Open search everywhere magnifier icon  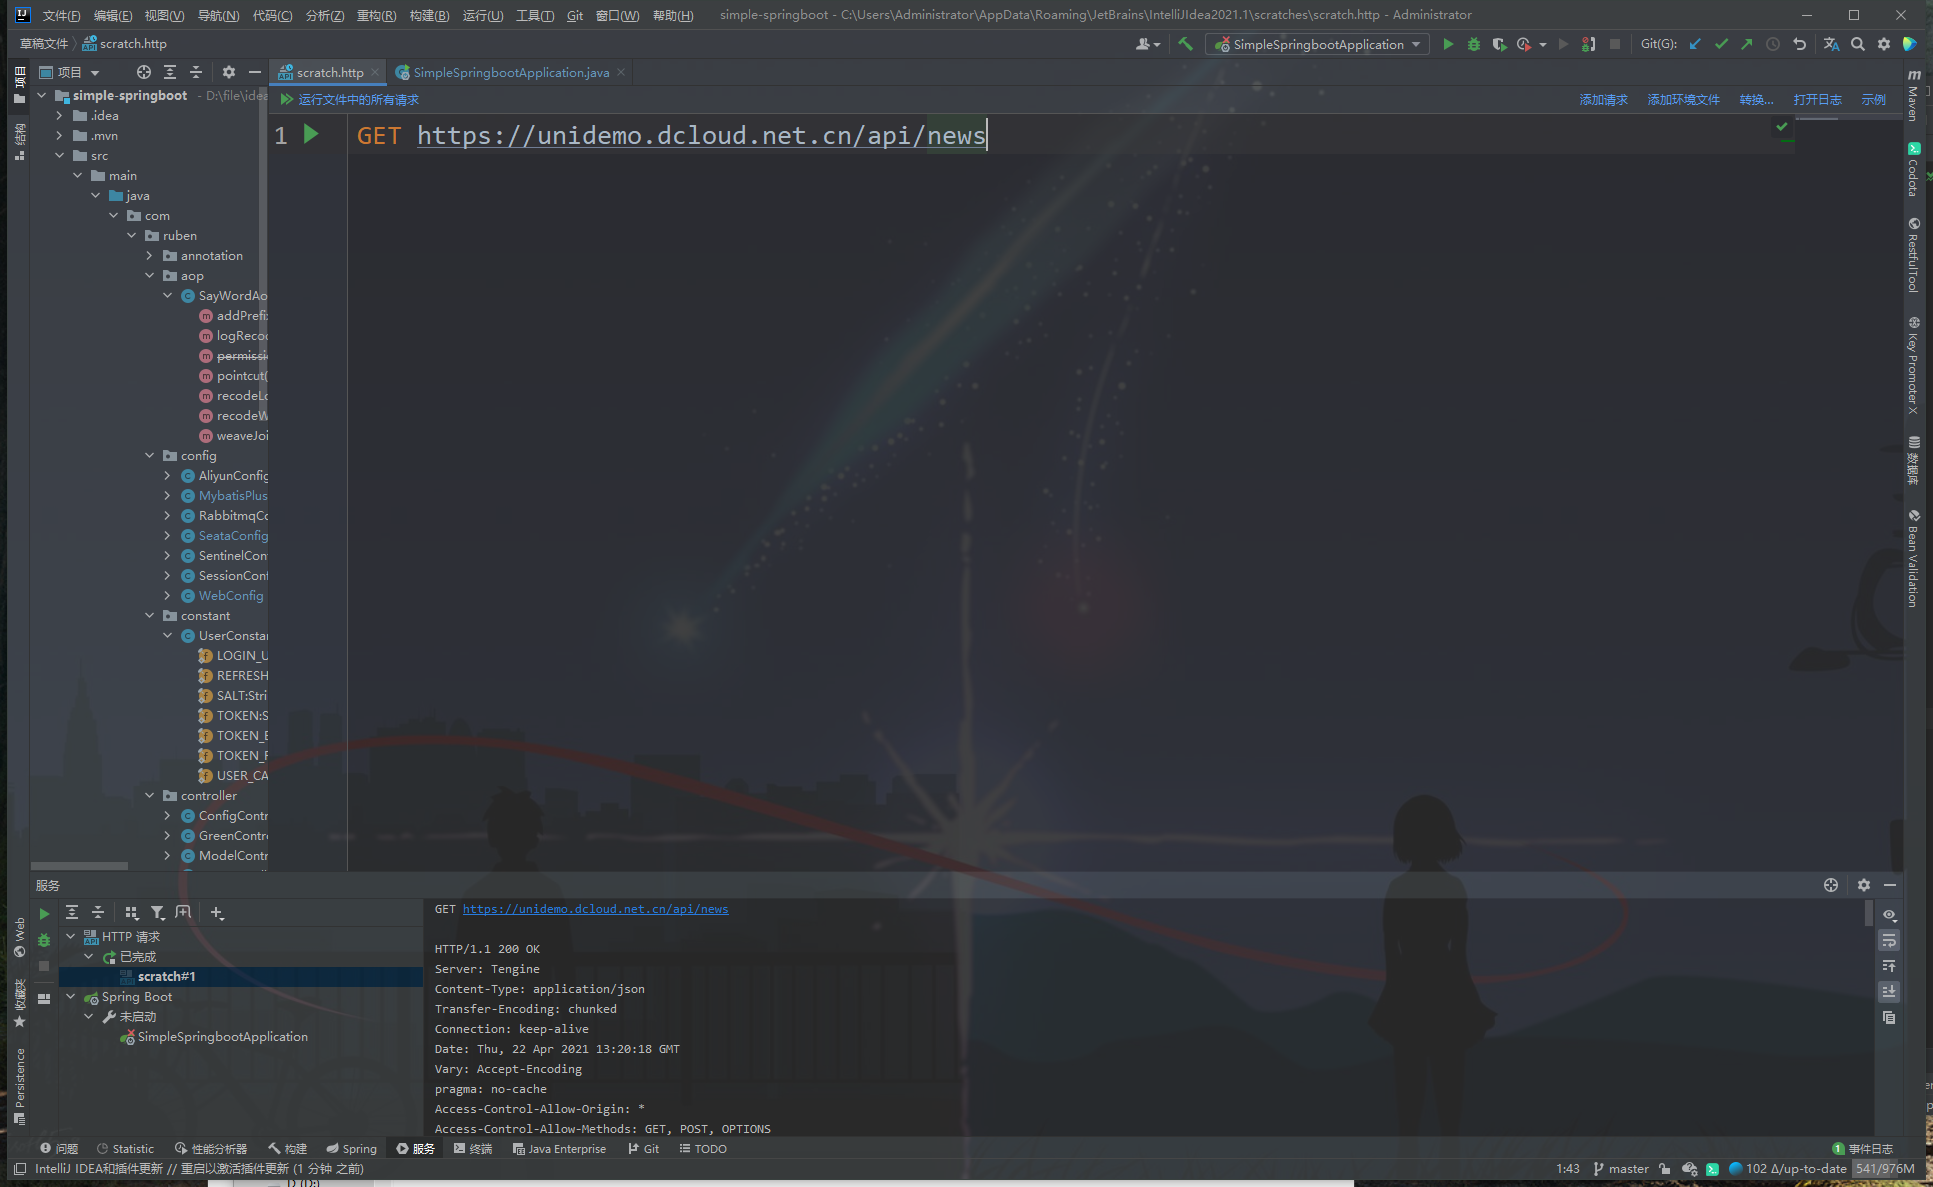(1858, 44)
